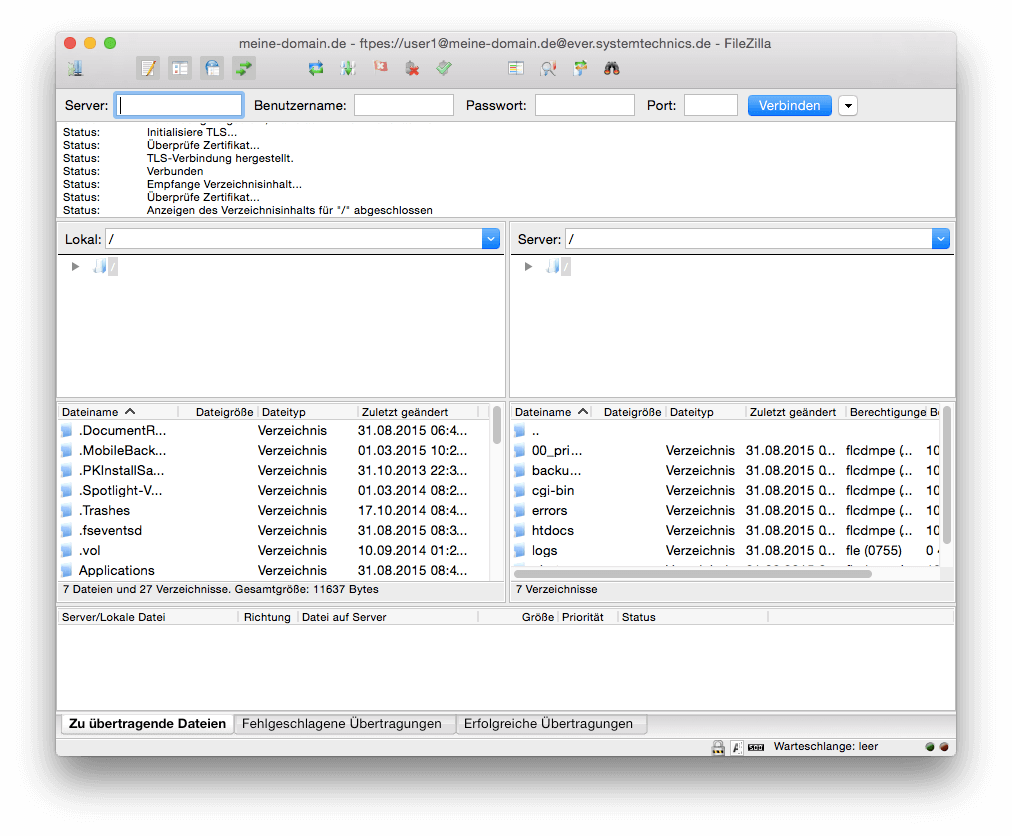1012x836 pixels.
Task: Sort local list by Zuletzt geändert column
Action: pos(418,412)
